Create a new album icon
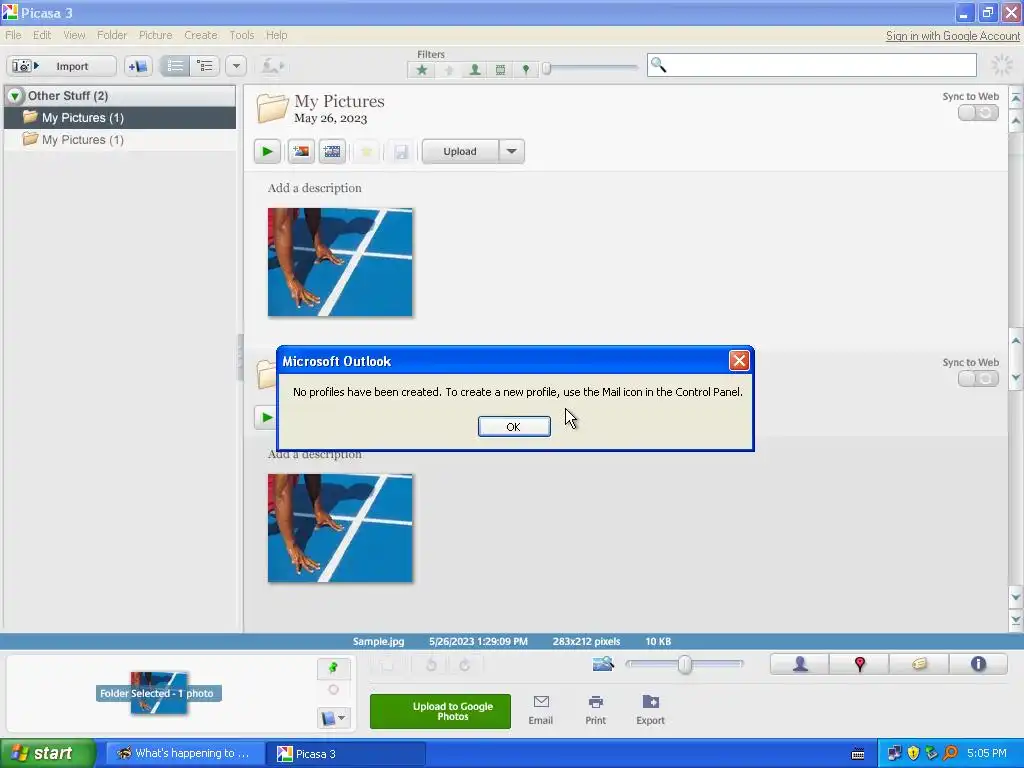The width and height of the screenshot is (1024, 768). pos(138,66)
